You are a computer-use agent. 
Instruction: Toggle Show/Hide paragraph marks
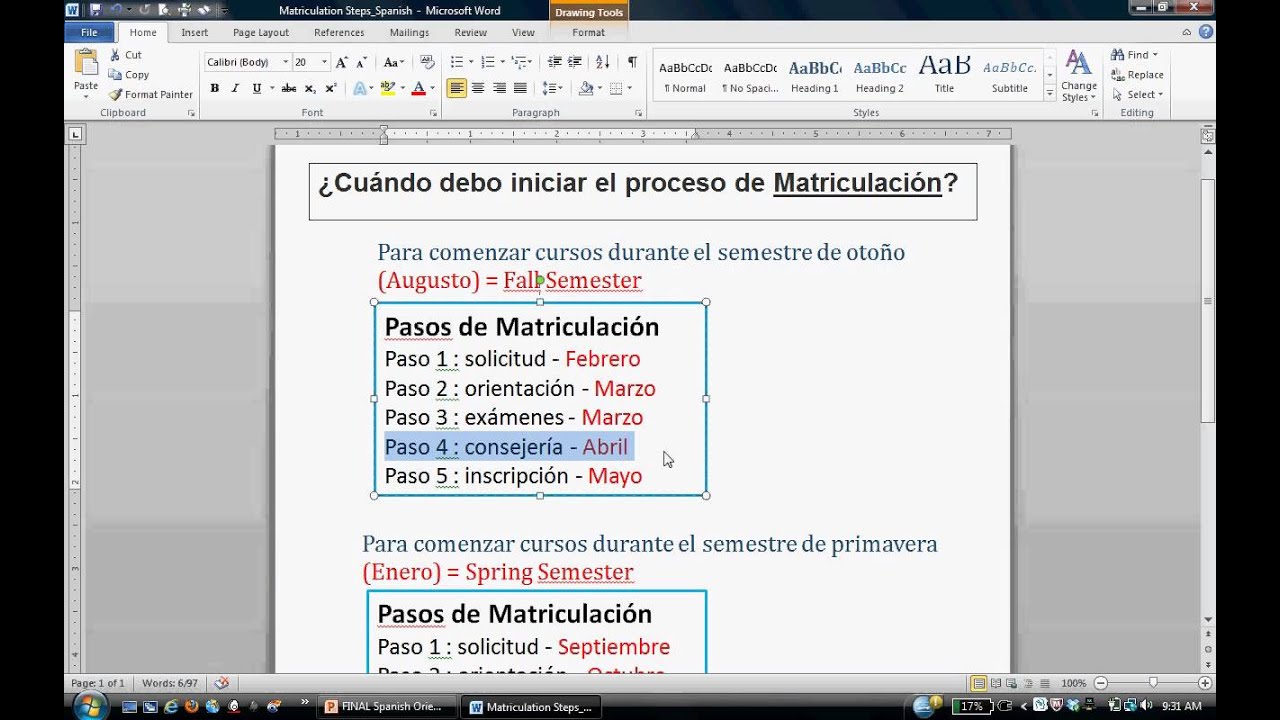tap(632, 62)
